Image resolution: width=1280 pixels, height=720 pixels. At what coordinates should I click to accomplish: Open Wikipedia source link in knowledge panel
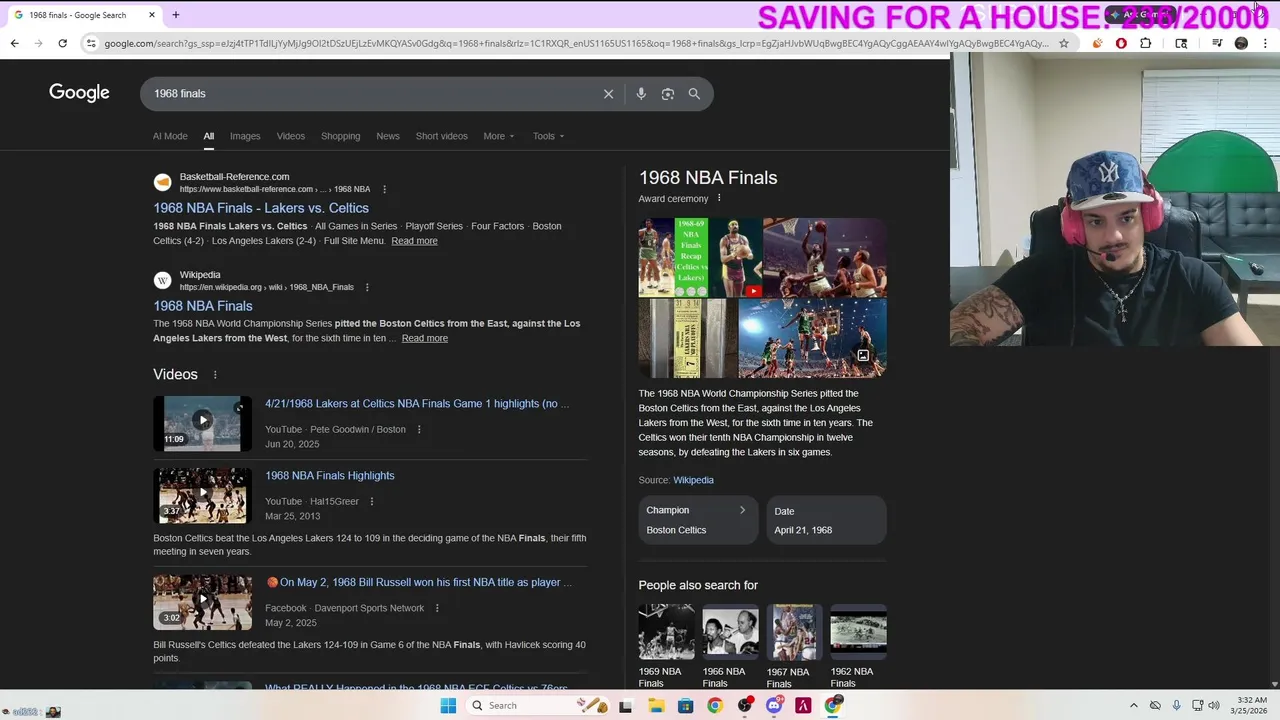click(x=693, y=480)
